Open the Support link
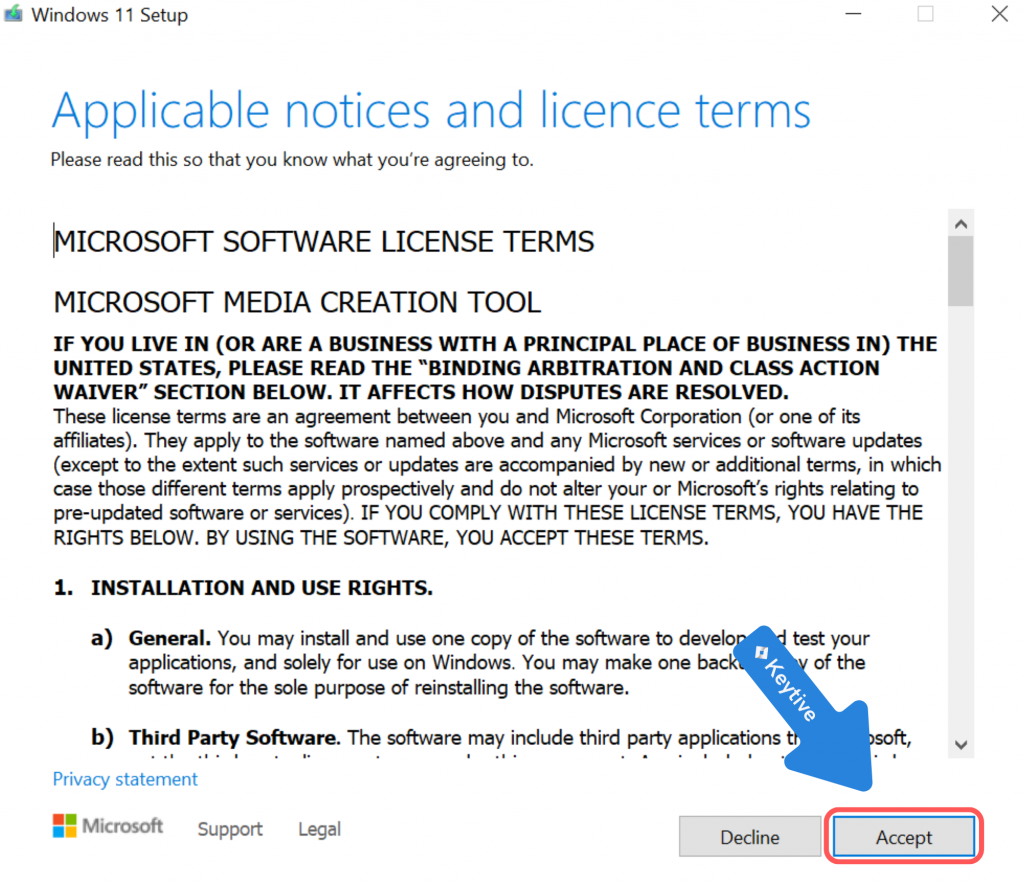The height and width of the screenshot is (887, 1024). pyautogui.click(x=230, y=829)
